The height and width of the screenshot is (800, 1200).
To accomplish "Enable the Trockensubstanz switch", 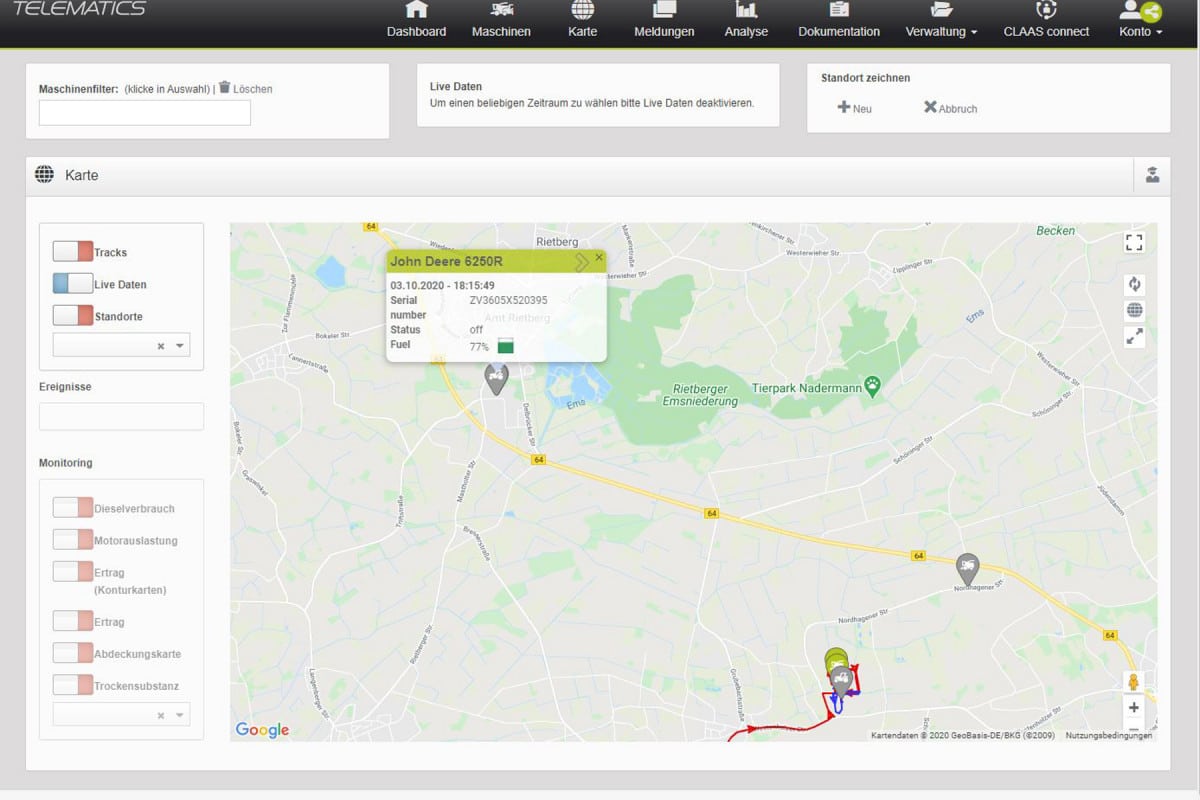I will pyautogui.click(x=72, y=685).
